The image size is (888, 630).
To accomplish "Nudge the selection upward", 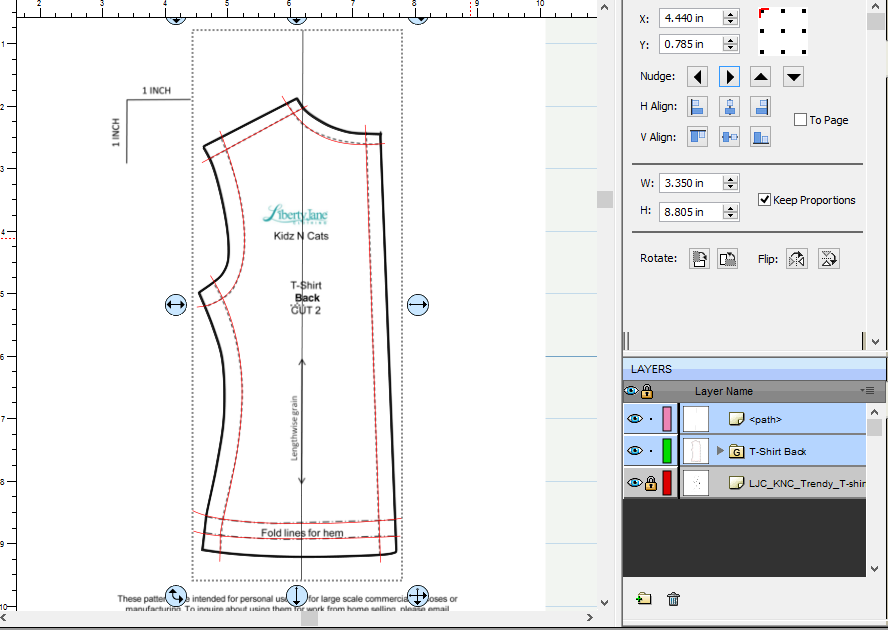I will 762,77.
